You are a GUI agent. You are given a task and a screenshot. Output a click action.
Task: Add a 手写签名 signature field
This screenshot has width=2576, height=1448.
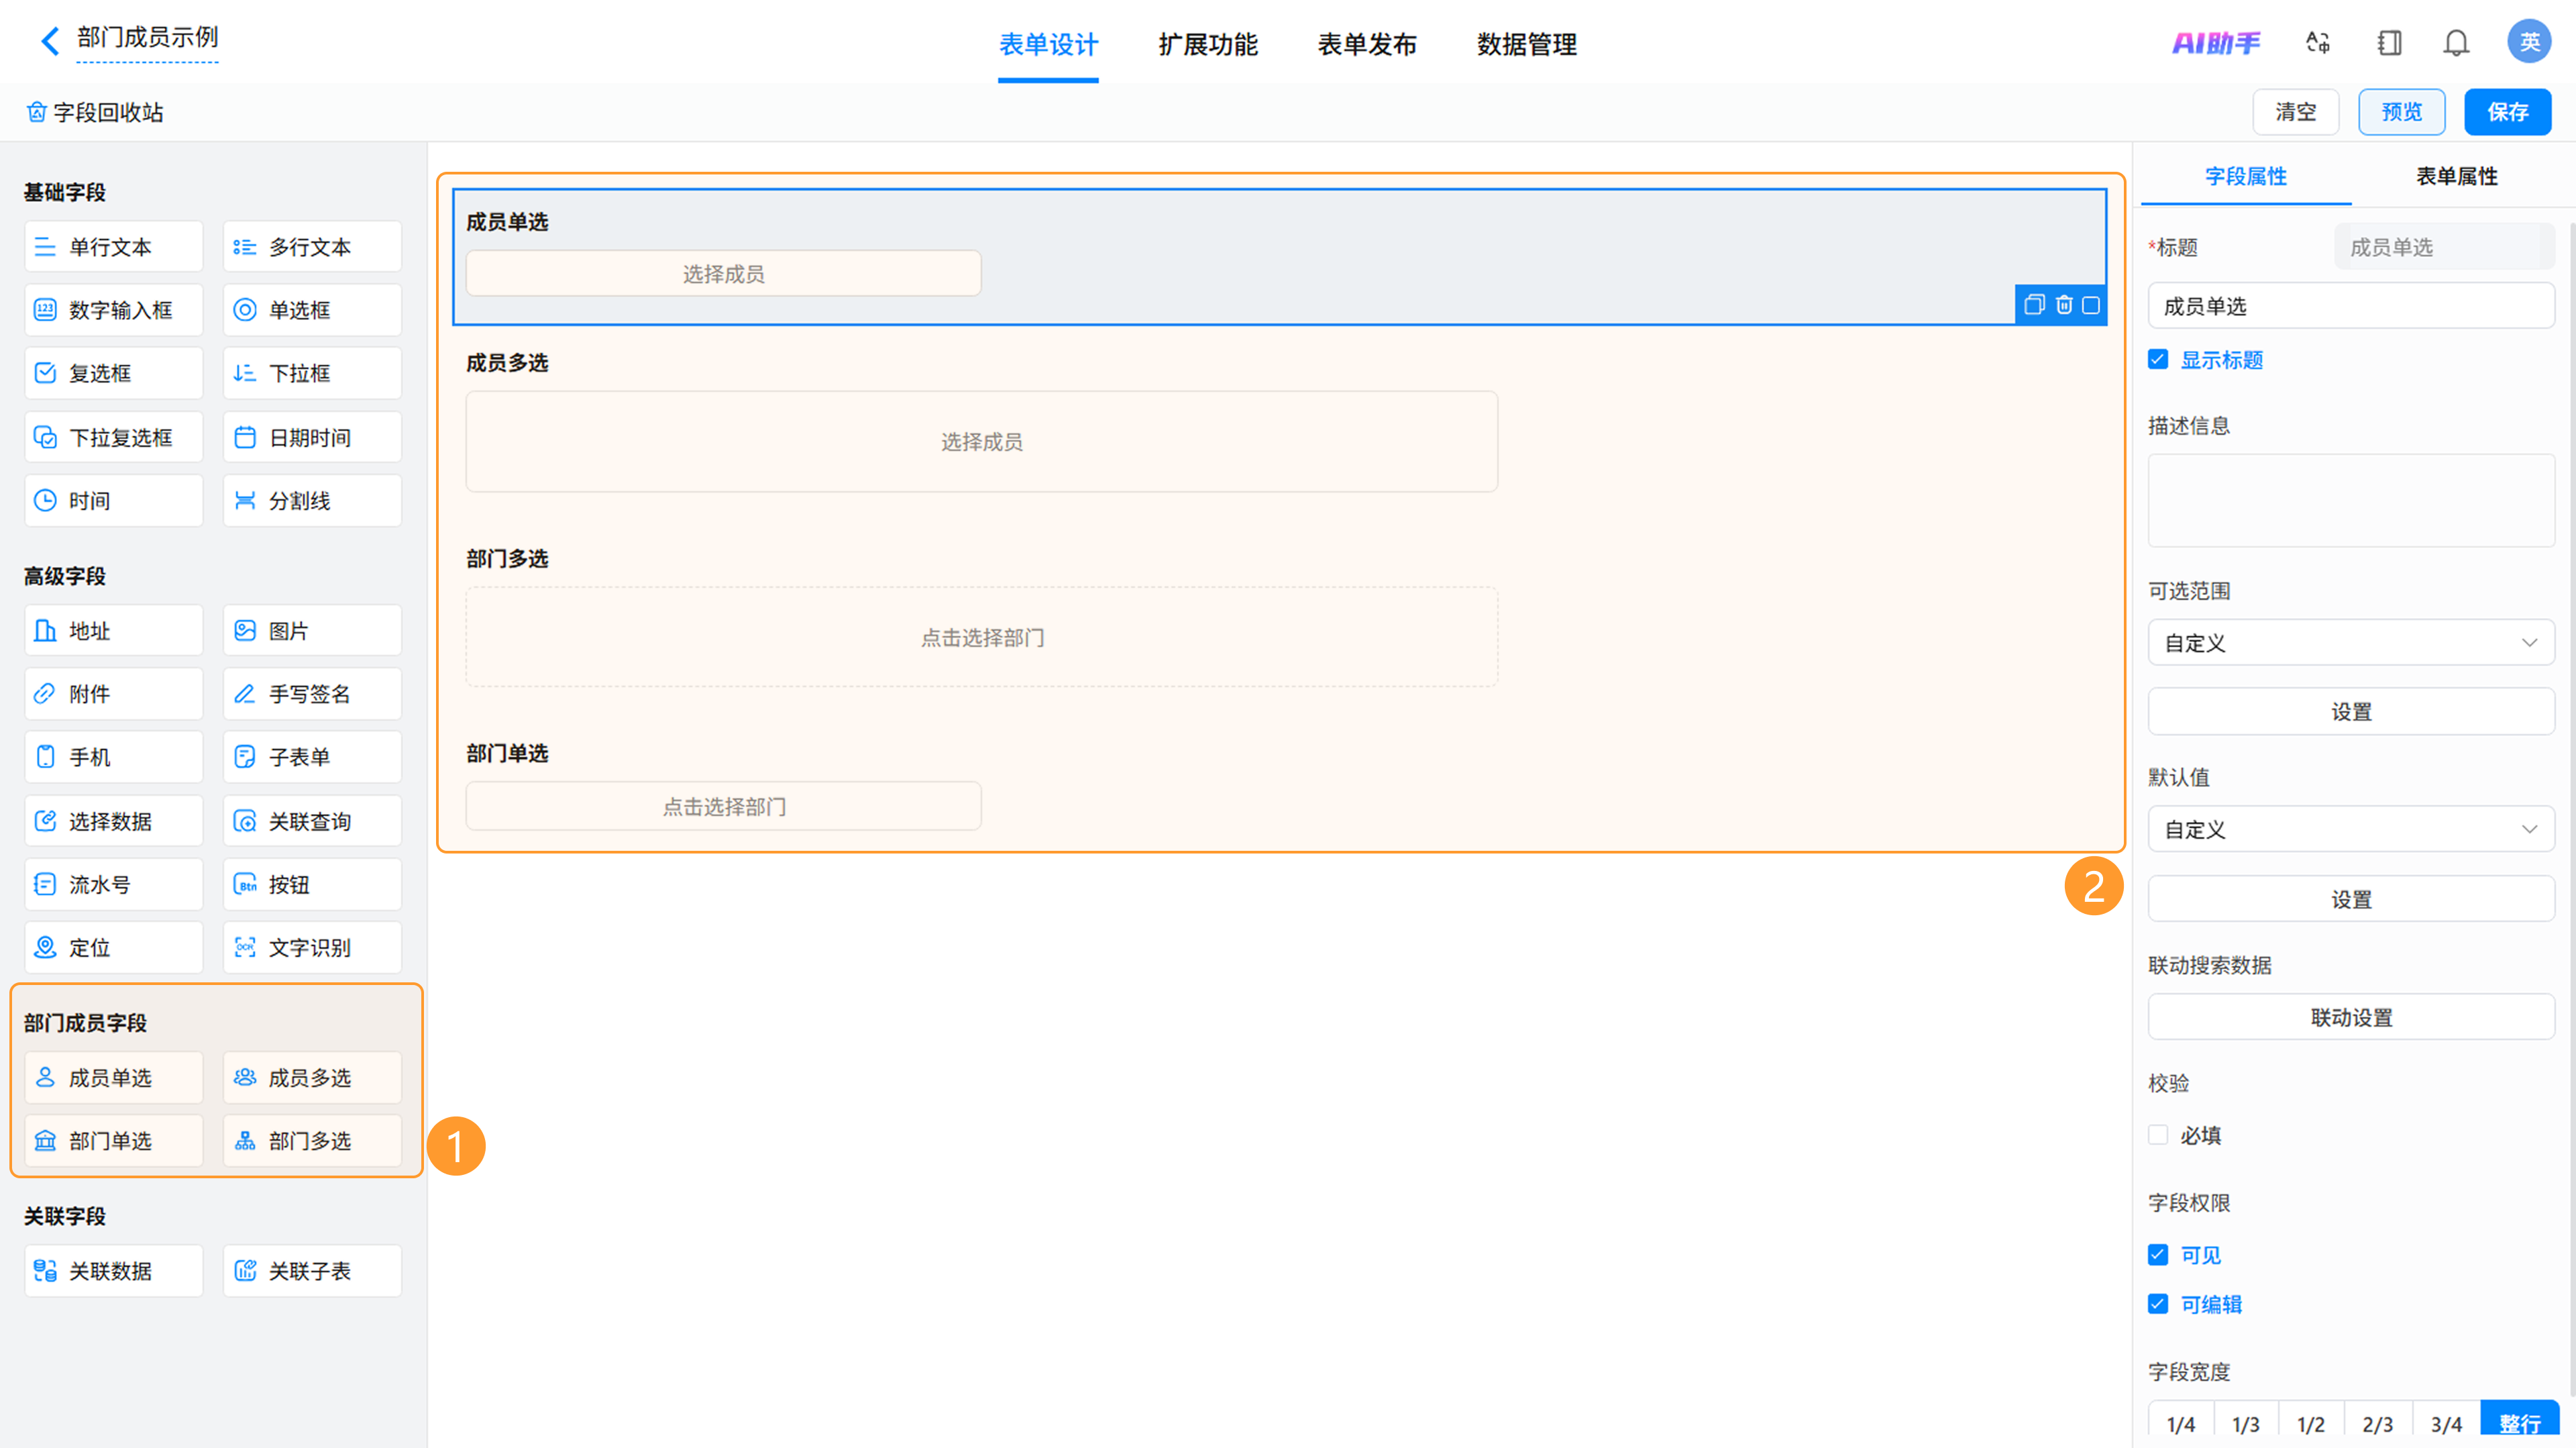(x=312, y=694)
